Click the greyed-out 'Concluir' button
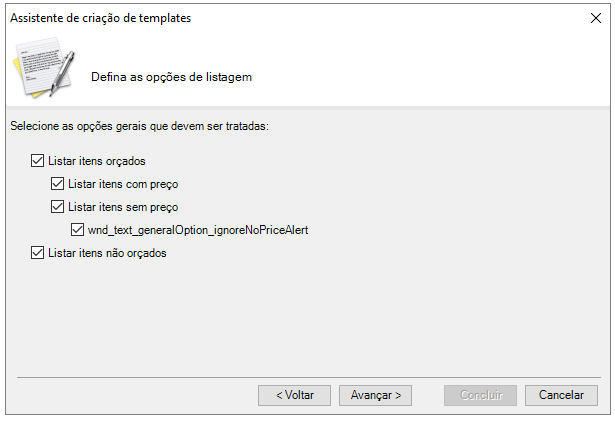The width and height of the screenshot is (615, 421). 480,395
